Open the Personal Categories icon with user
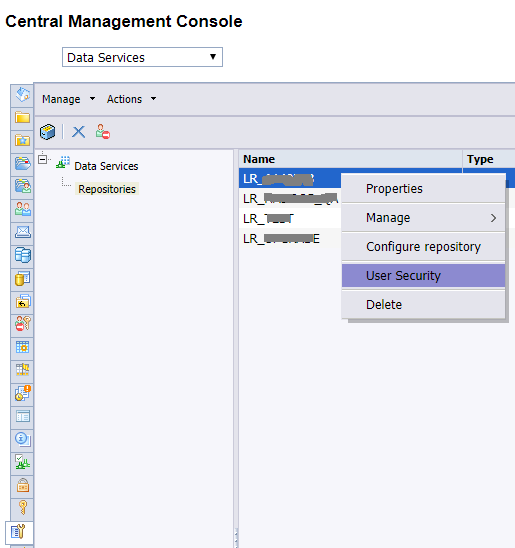 point(22,186)
